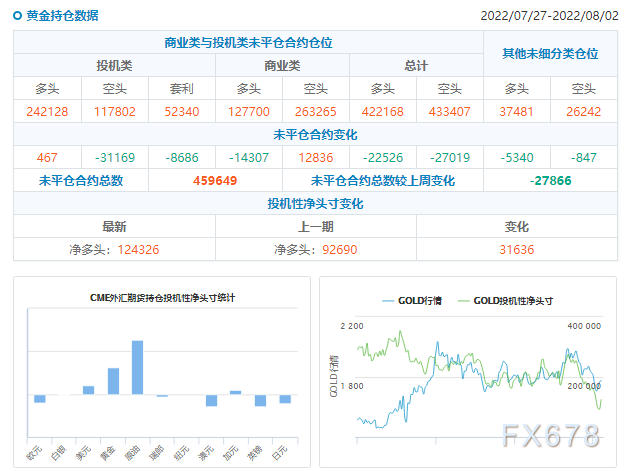The height and width of the screenshot is (471, 630).
Task: Select change value -27019
Action: click(x=450, y=158)
